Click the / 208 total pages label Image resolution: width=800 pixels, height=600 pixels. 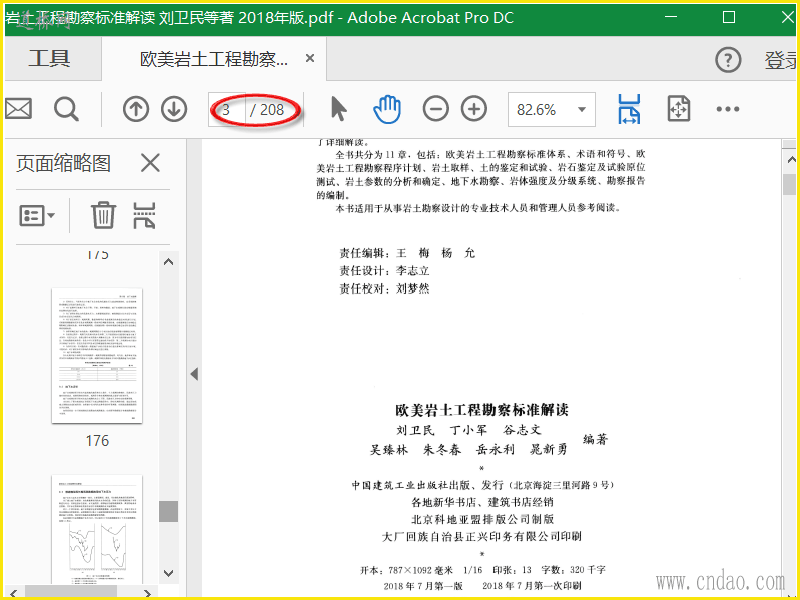coord(267,109)
